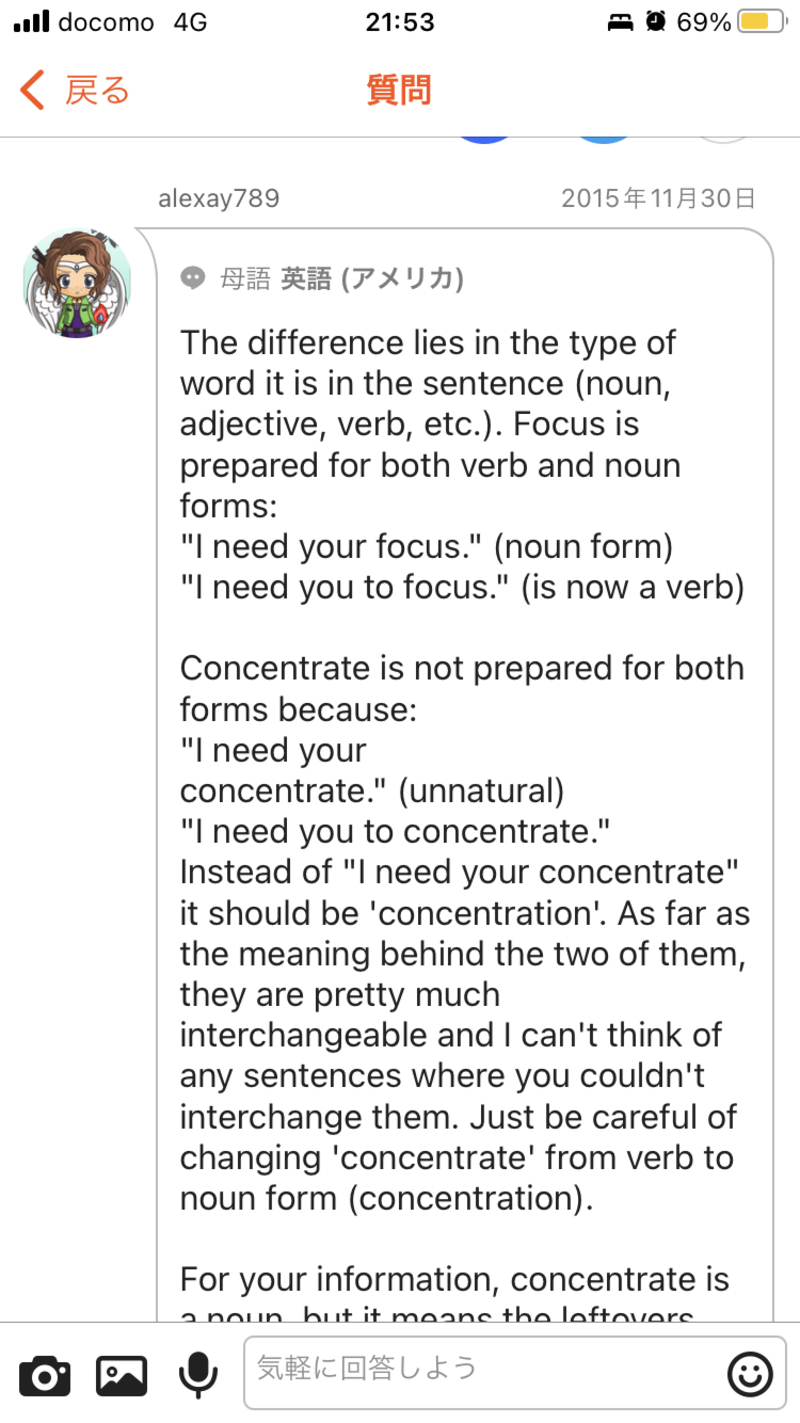Screen dimensions: 800x1423
Task: Open the emoji smiley picker
Action: (x=749, y=1374)
